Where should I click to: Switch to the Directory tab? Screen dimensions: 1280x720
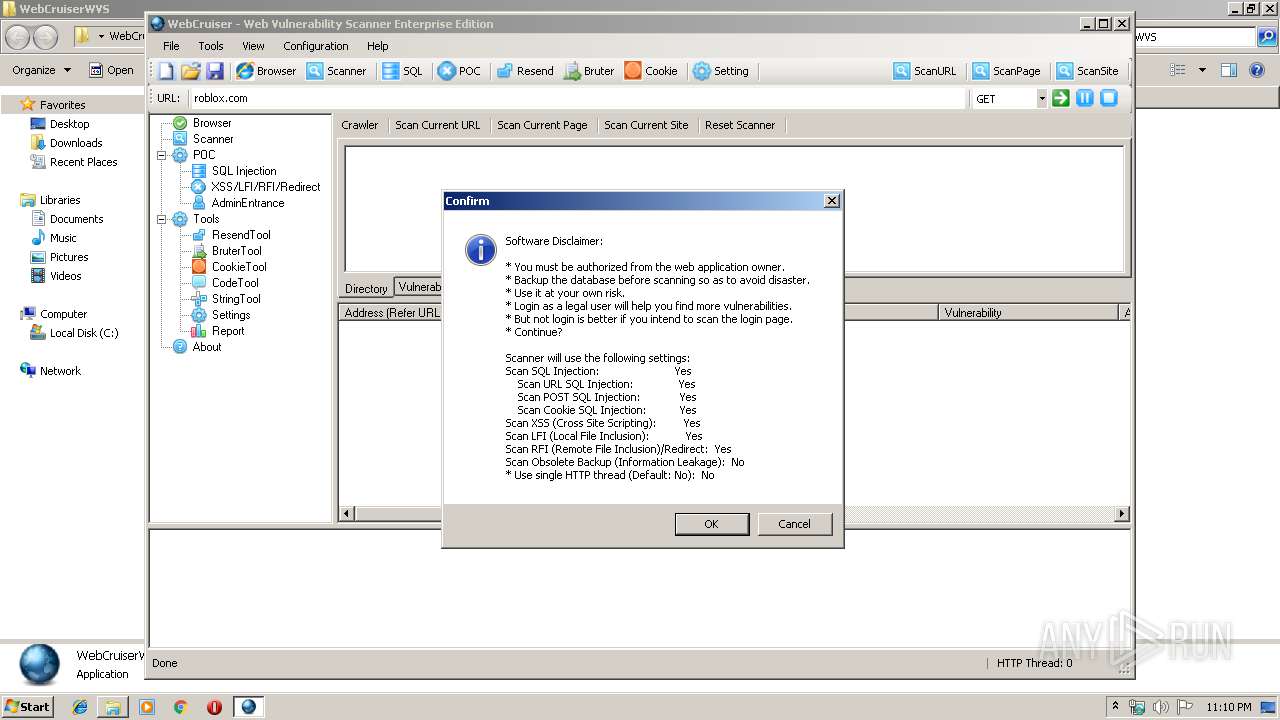point(366,289)
